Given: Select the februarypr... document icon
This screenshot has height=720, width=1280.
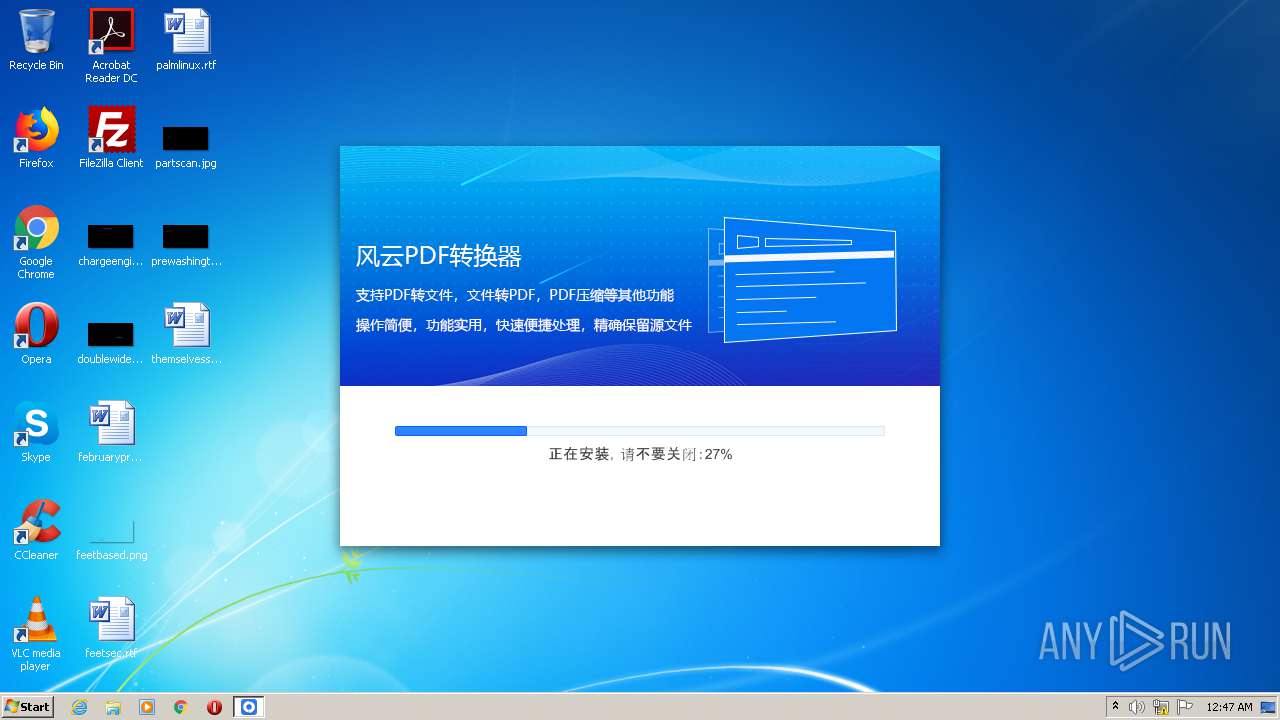Looking at the screenshot, I should click(111, 432).
